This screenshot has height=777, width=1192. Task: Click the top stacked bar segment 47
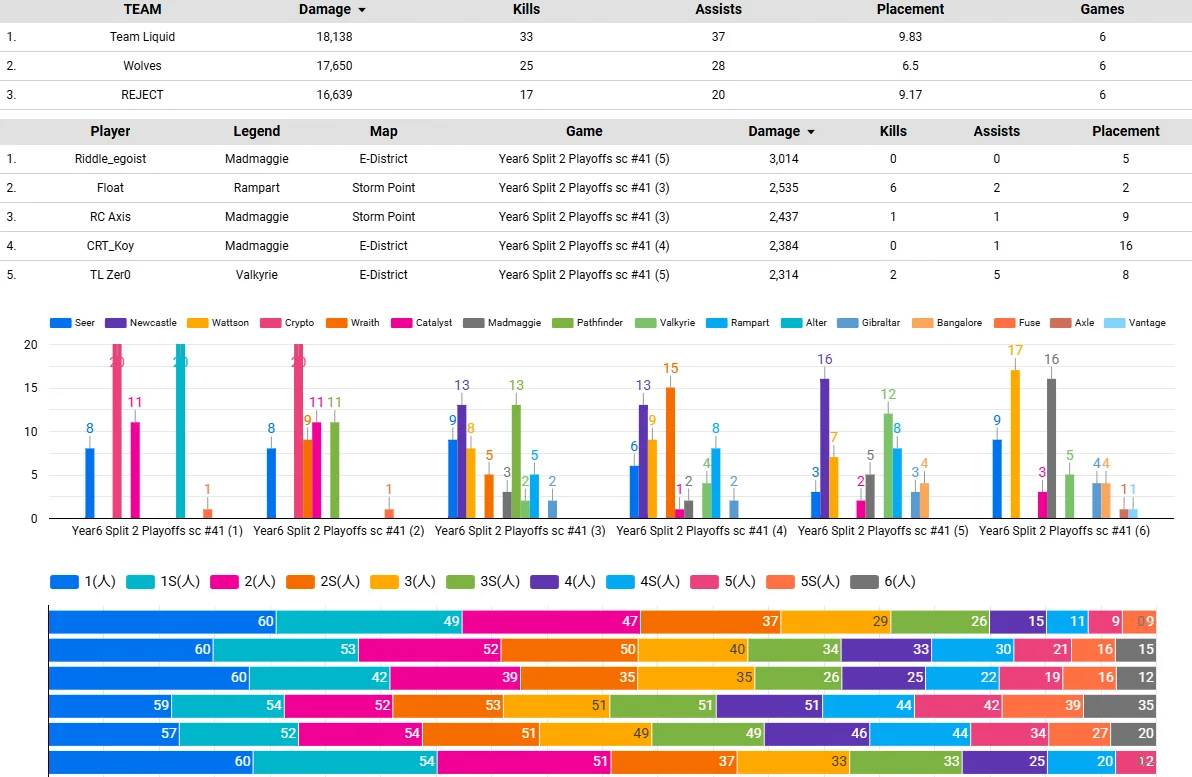[x=551, y=622]
